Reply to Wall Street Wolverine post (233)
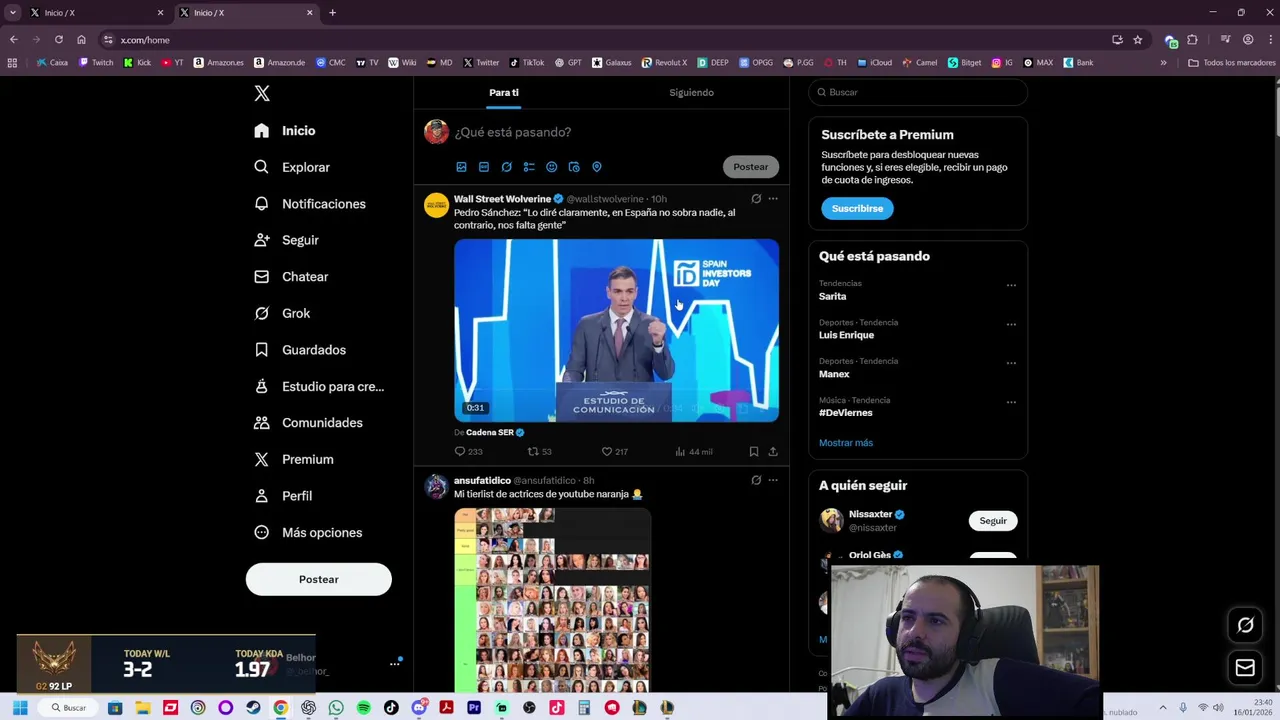Viewport: 1280px width, 720px height. (x=468, y=452)
